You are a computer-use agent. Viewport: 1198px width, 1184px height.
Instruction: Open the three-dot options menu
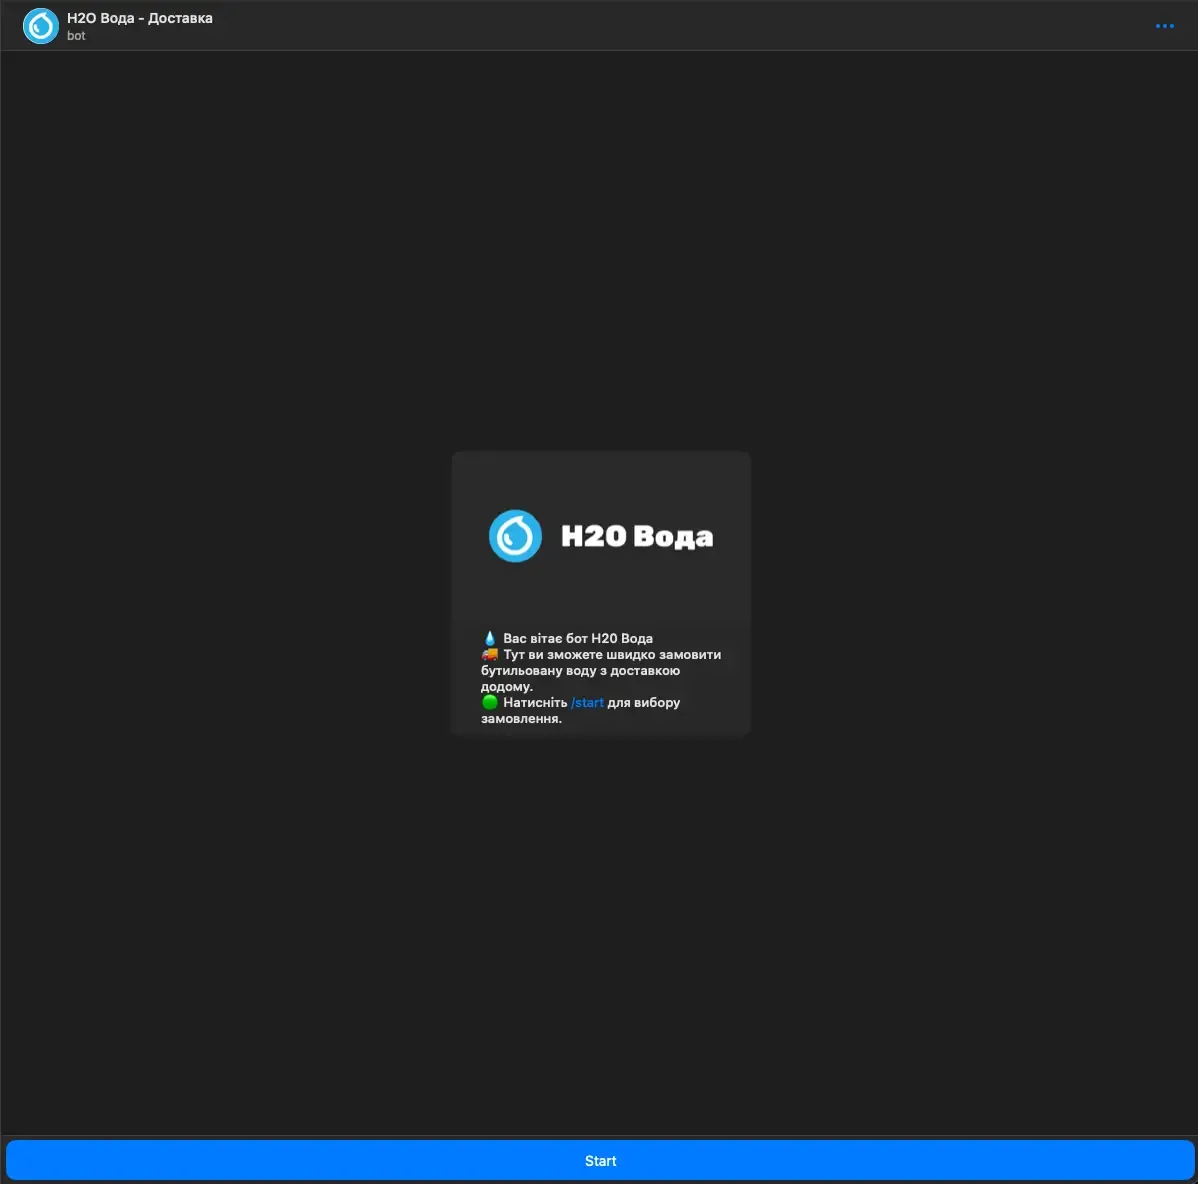tap(1165, 26)
